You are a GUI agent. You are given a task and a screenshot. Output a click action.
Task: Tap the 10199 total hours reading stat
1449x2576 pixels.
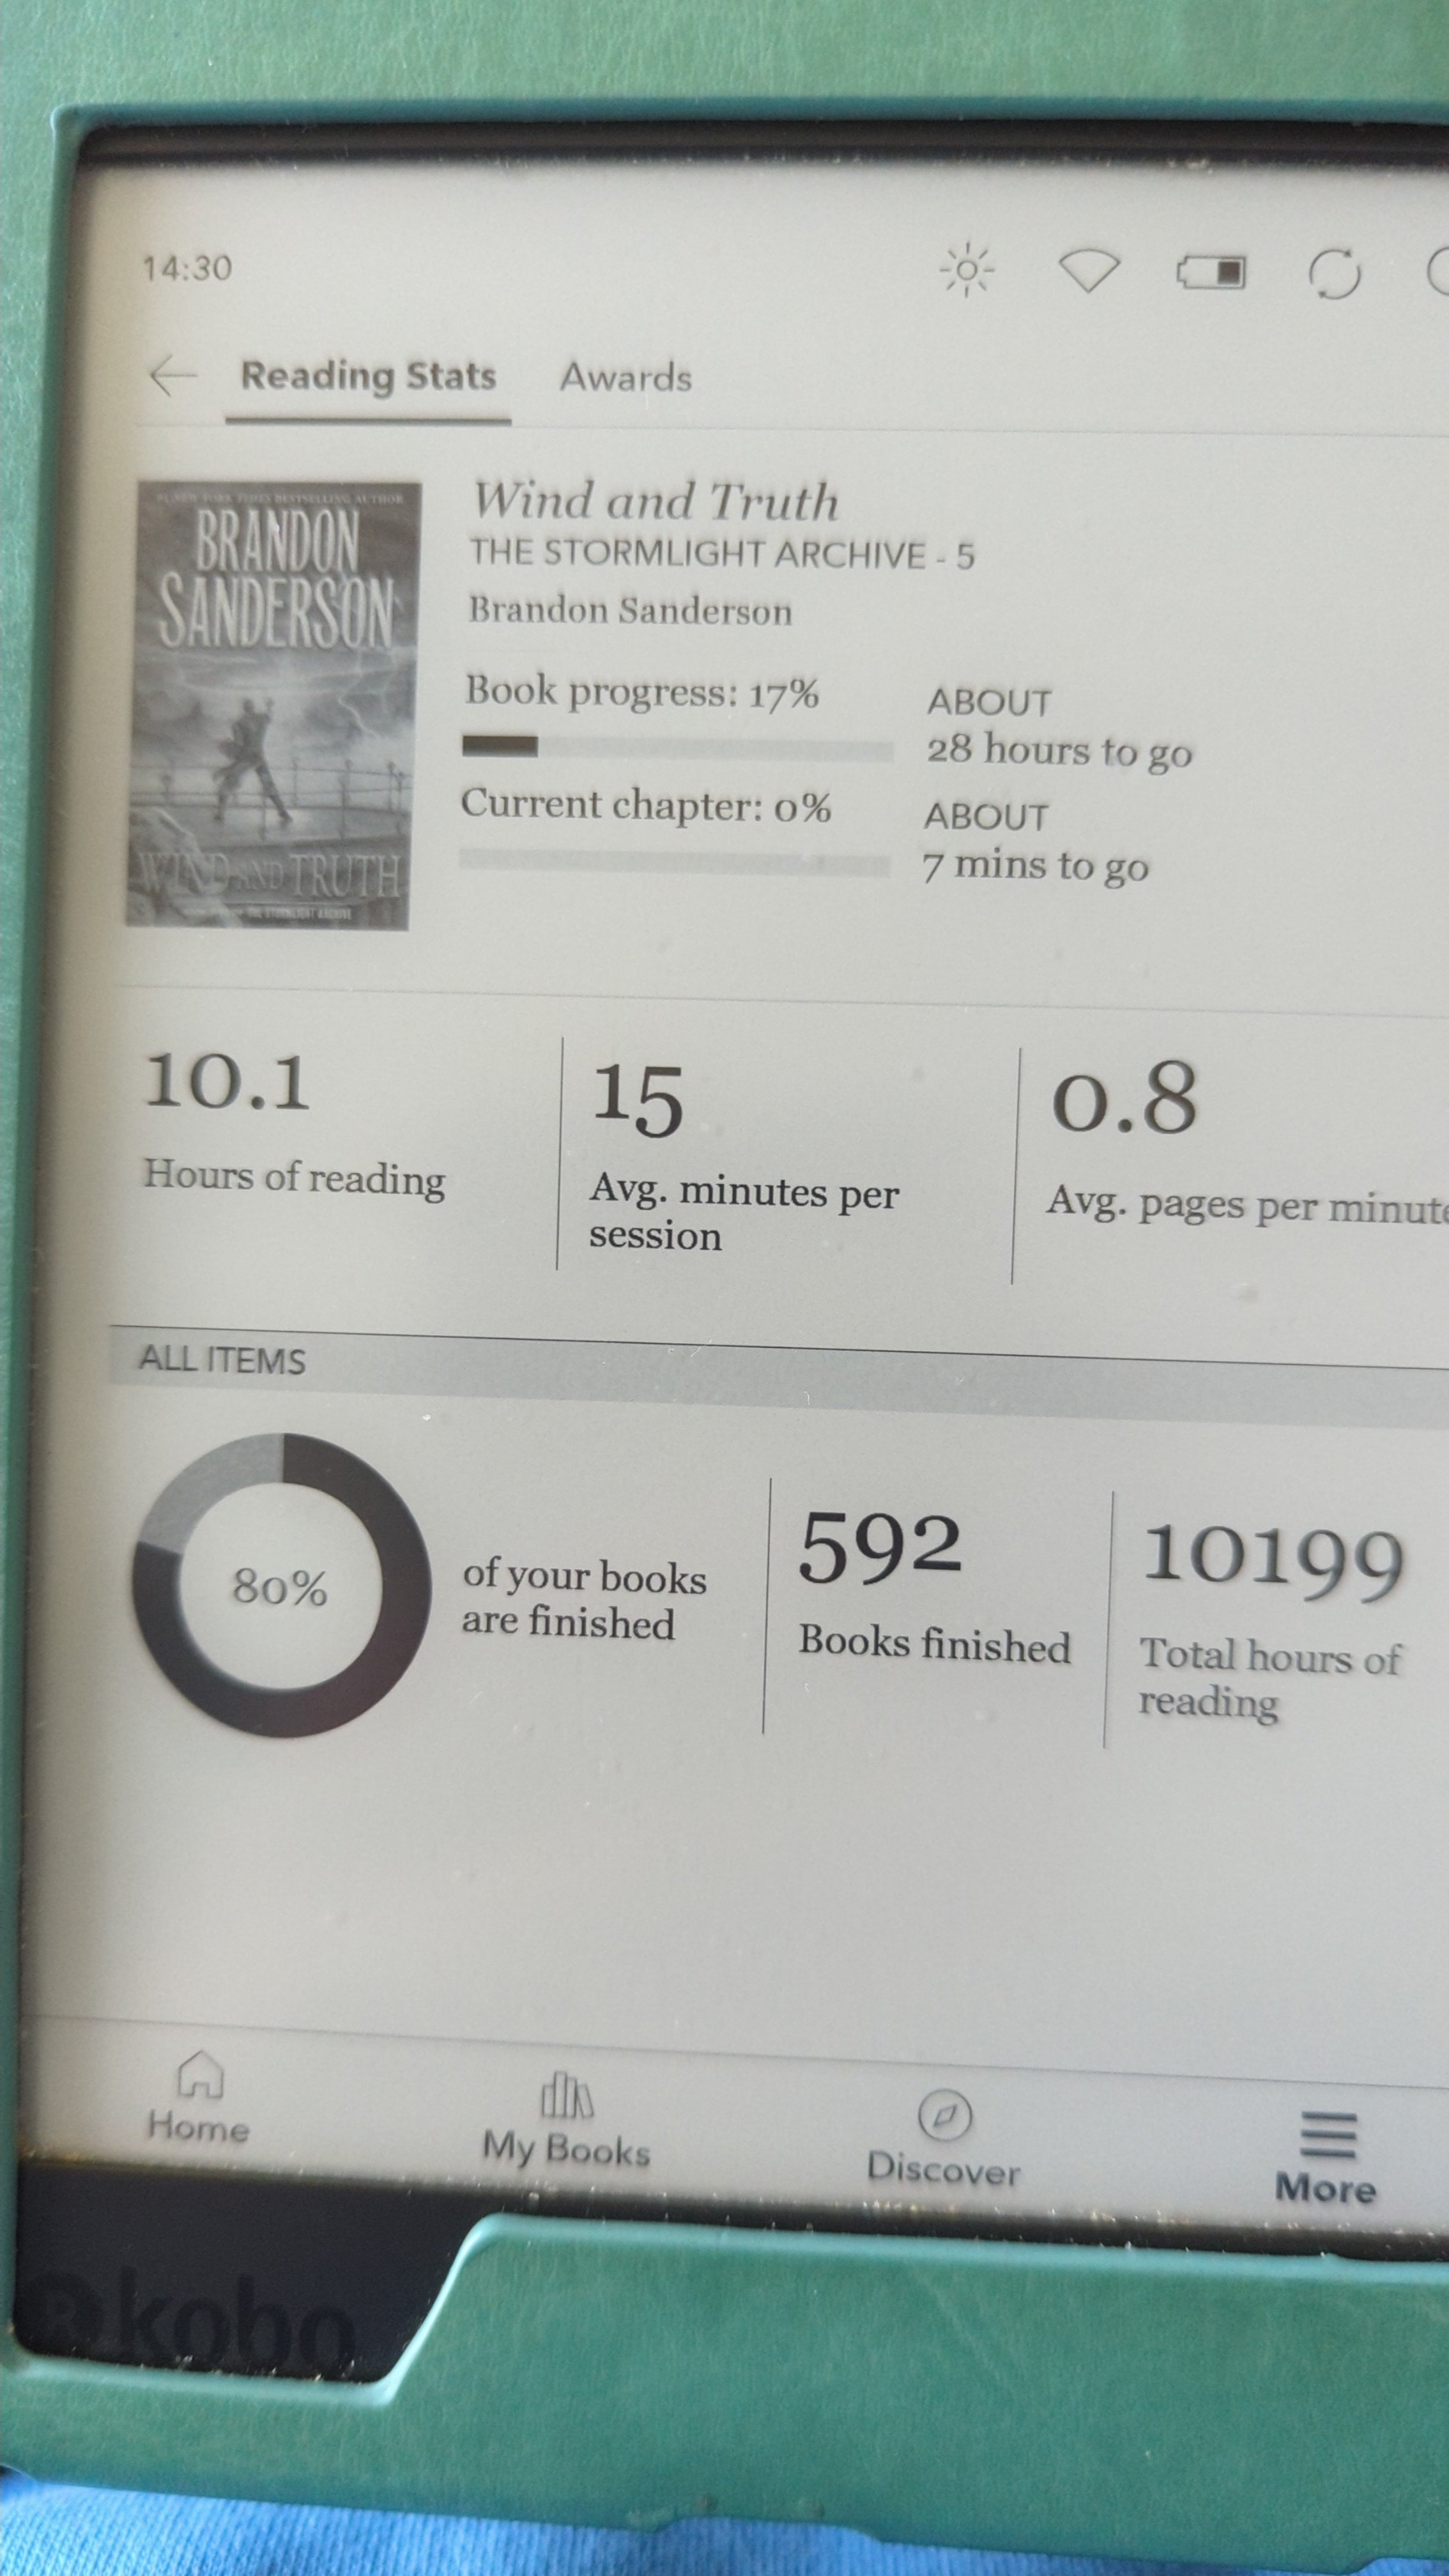point(1274,1592)
